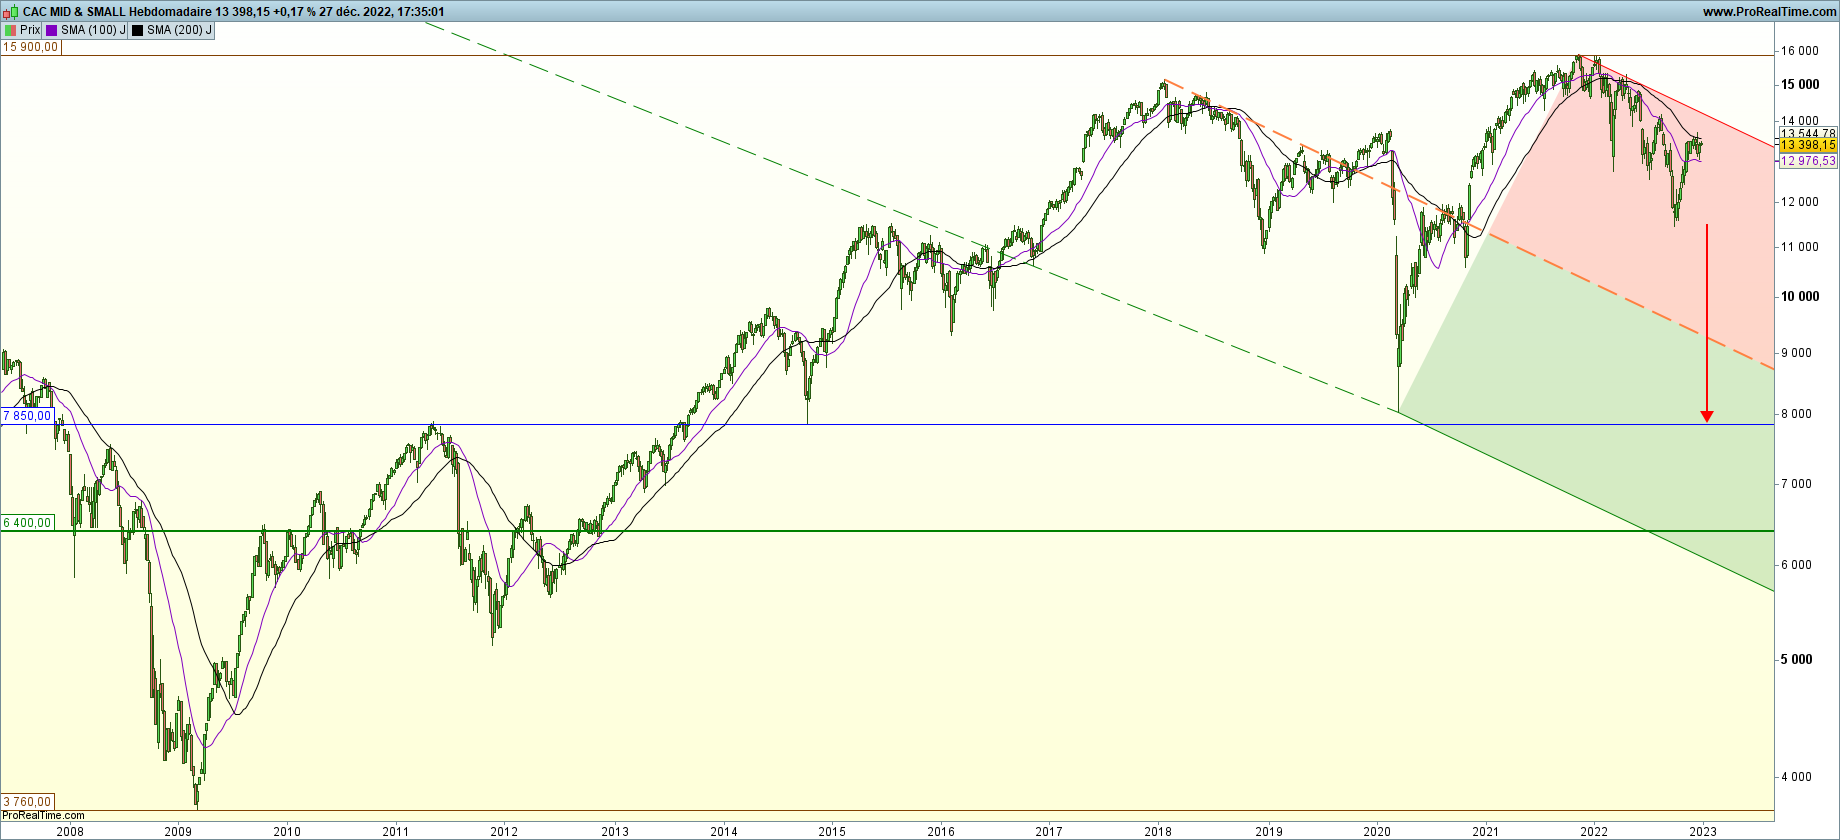The height and width of the screenshot is (840, 1840).
Task: Click the 2009 label on time axis
Action: (x=178, y=831)
